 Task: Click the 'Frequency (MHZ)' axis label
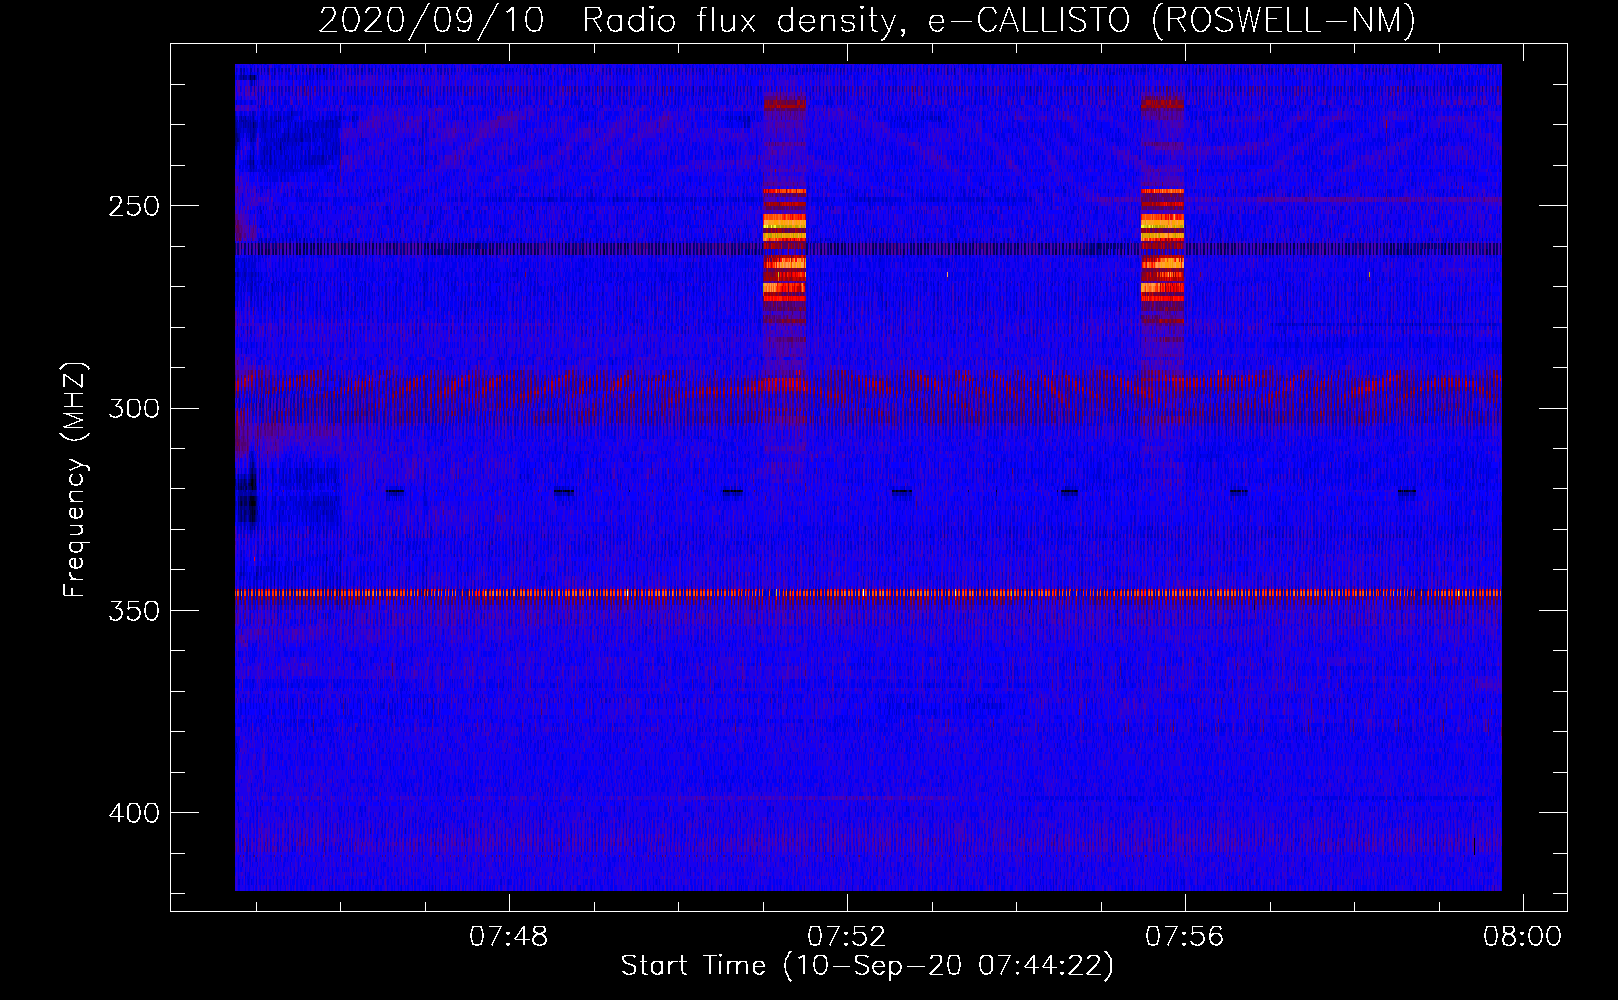tap(75, 480)
